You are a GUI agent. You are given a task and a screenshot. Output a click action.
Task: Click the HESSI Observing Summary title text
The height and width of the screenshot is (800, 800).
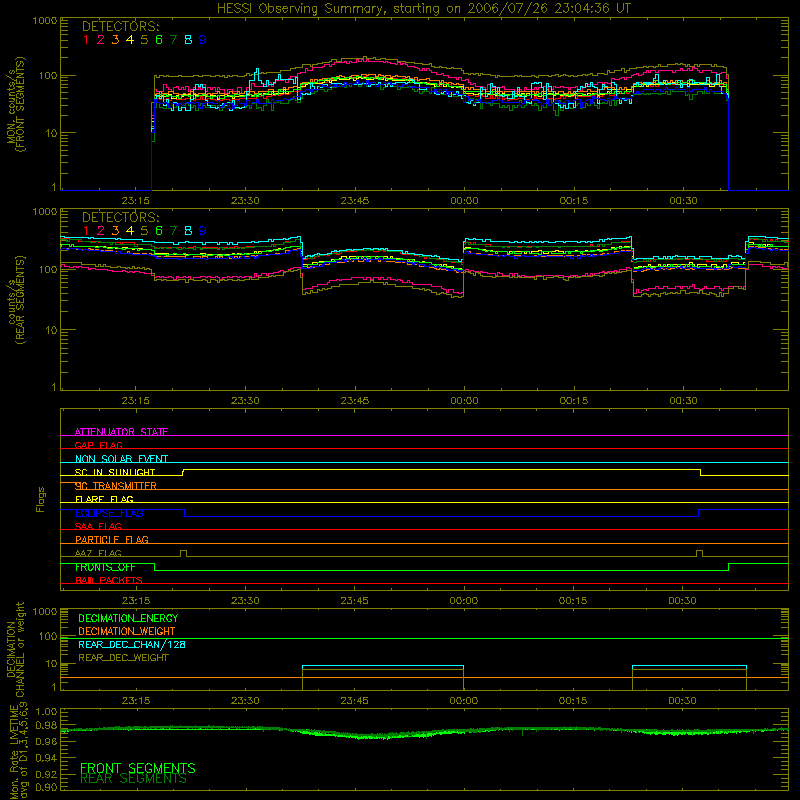click(423, 9)
